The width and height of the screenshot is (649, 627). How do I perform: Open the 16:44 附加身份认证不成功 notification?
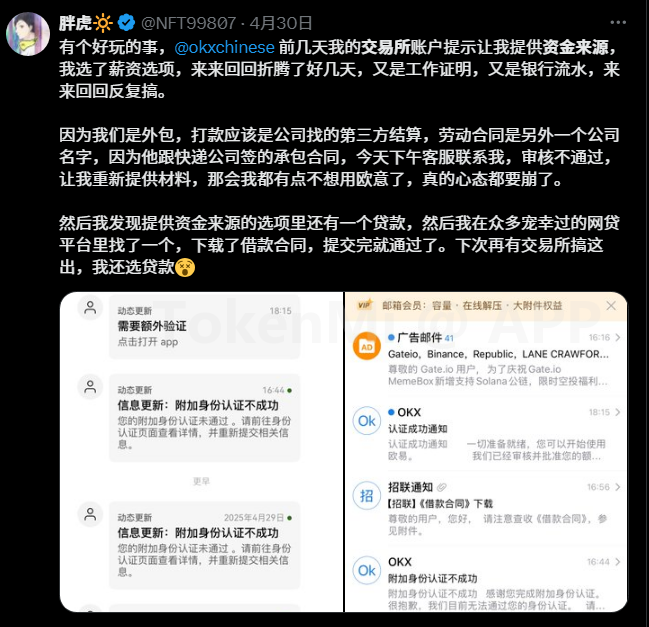click(x=204, y=418)
